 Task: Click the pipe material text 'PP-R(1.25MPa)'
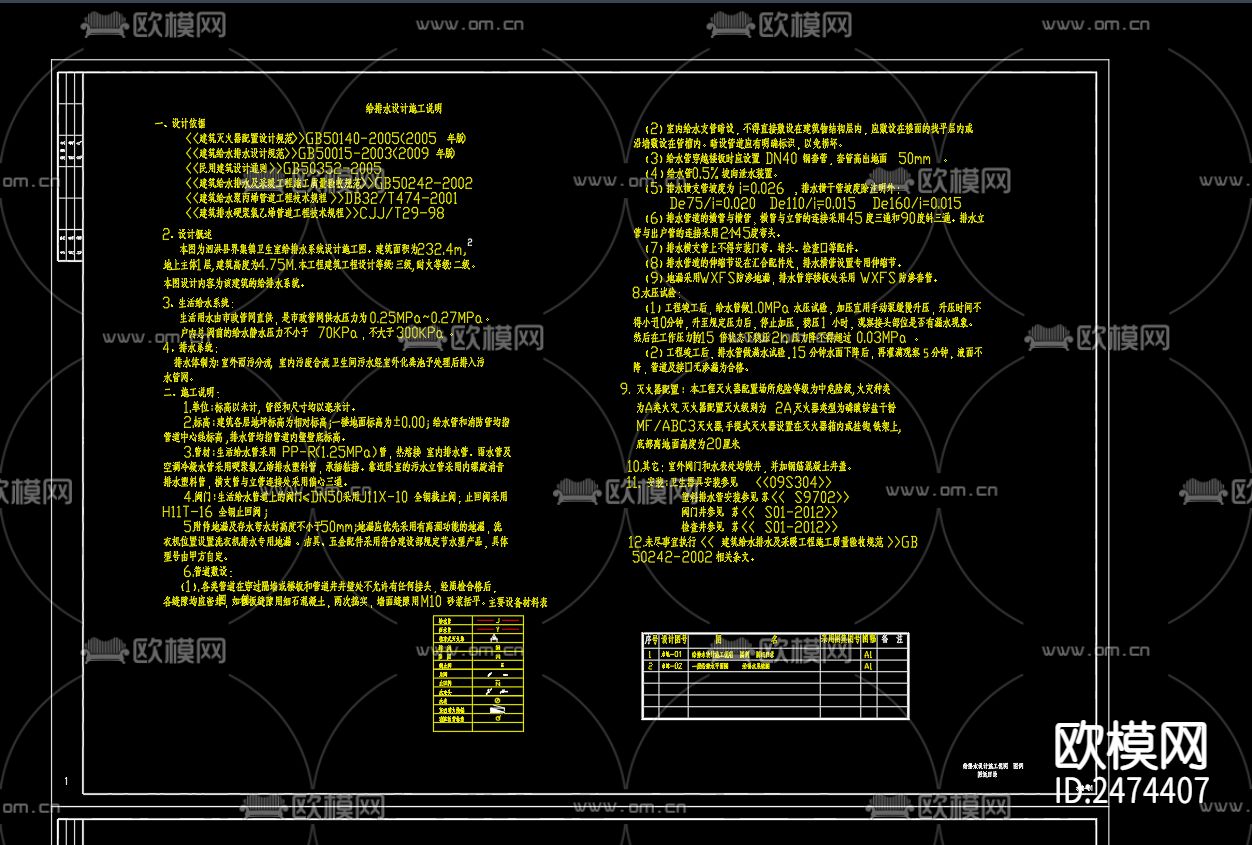(x=332, y=451)
